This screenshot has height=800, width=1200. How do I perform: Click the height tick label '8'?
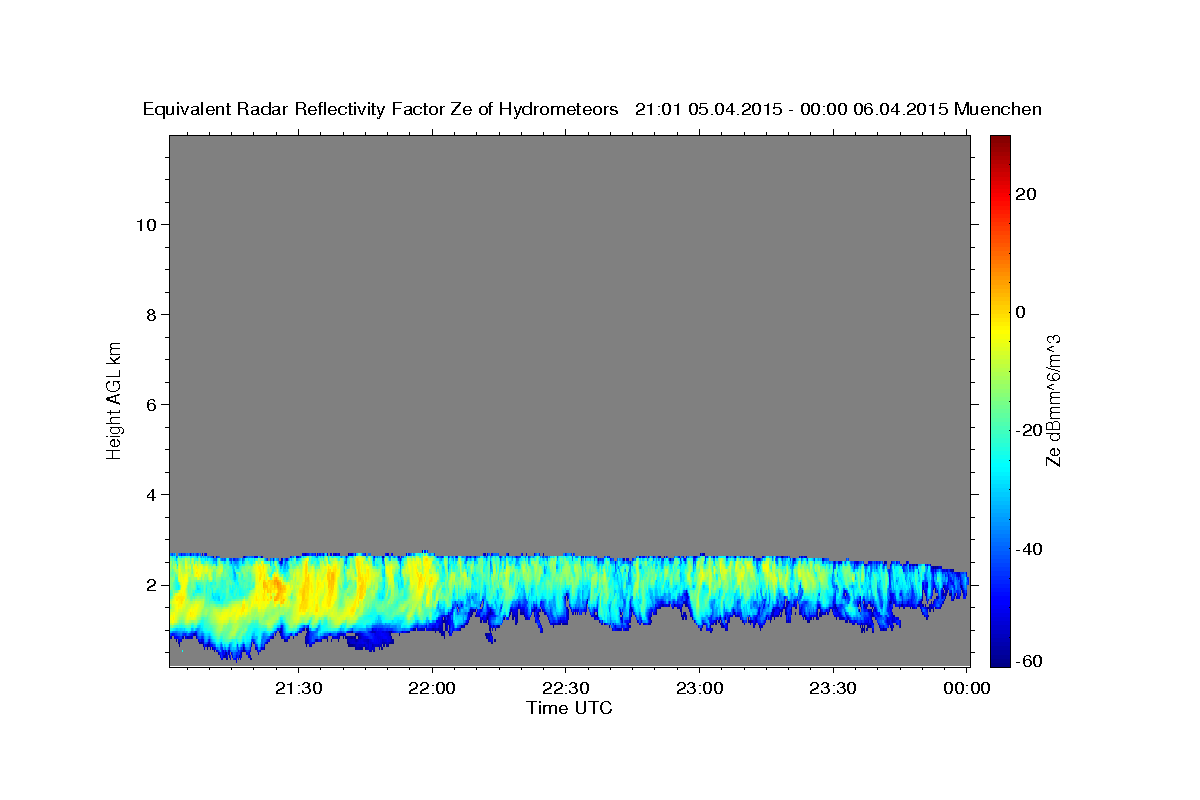click(152, 314)
